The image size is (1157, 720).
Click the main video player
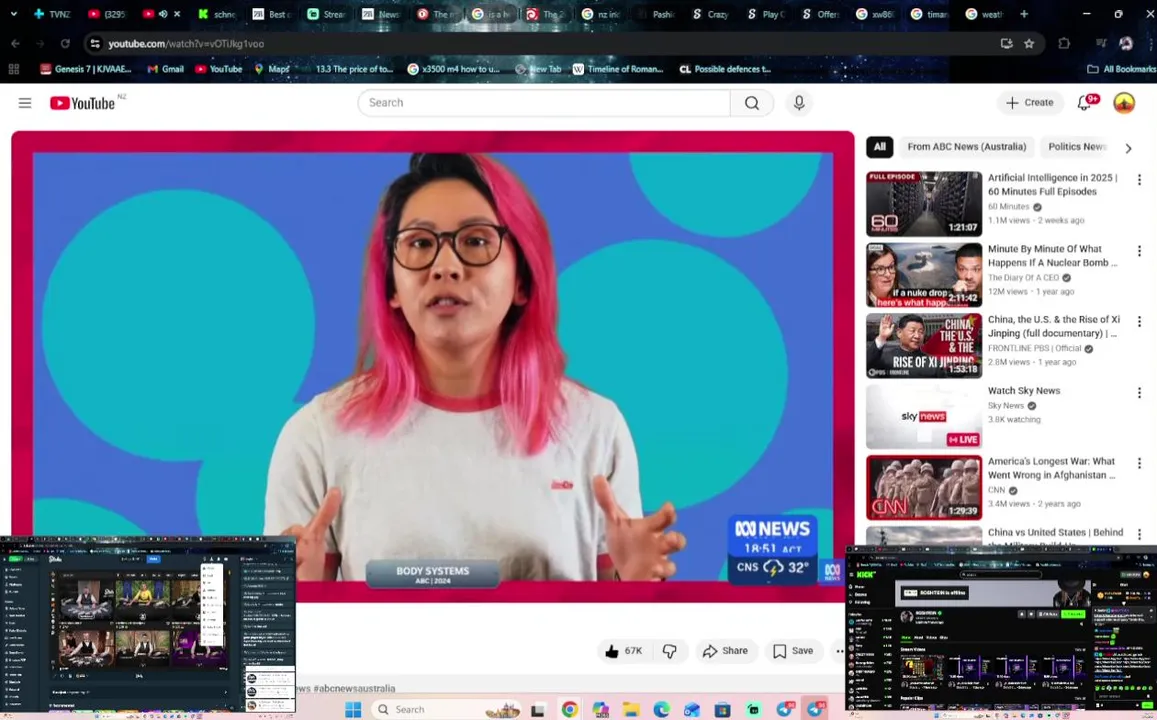[x=432, y=367]
